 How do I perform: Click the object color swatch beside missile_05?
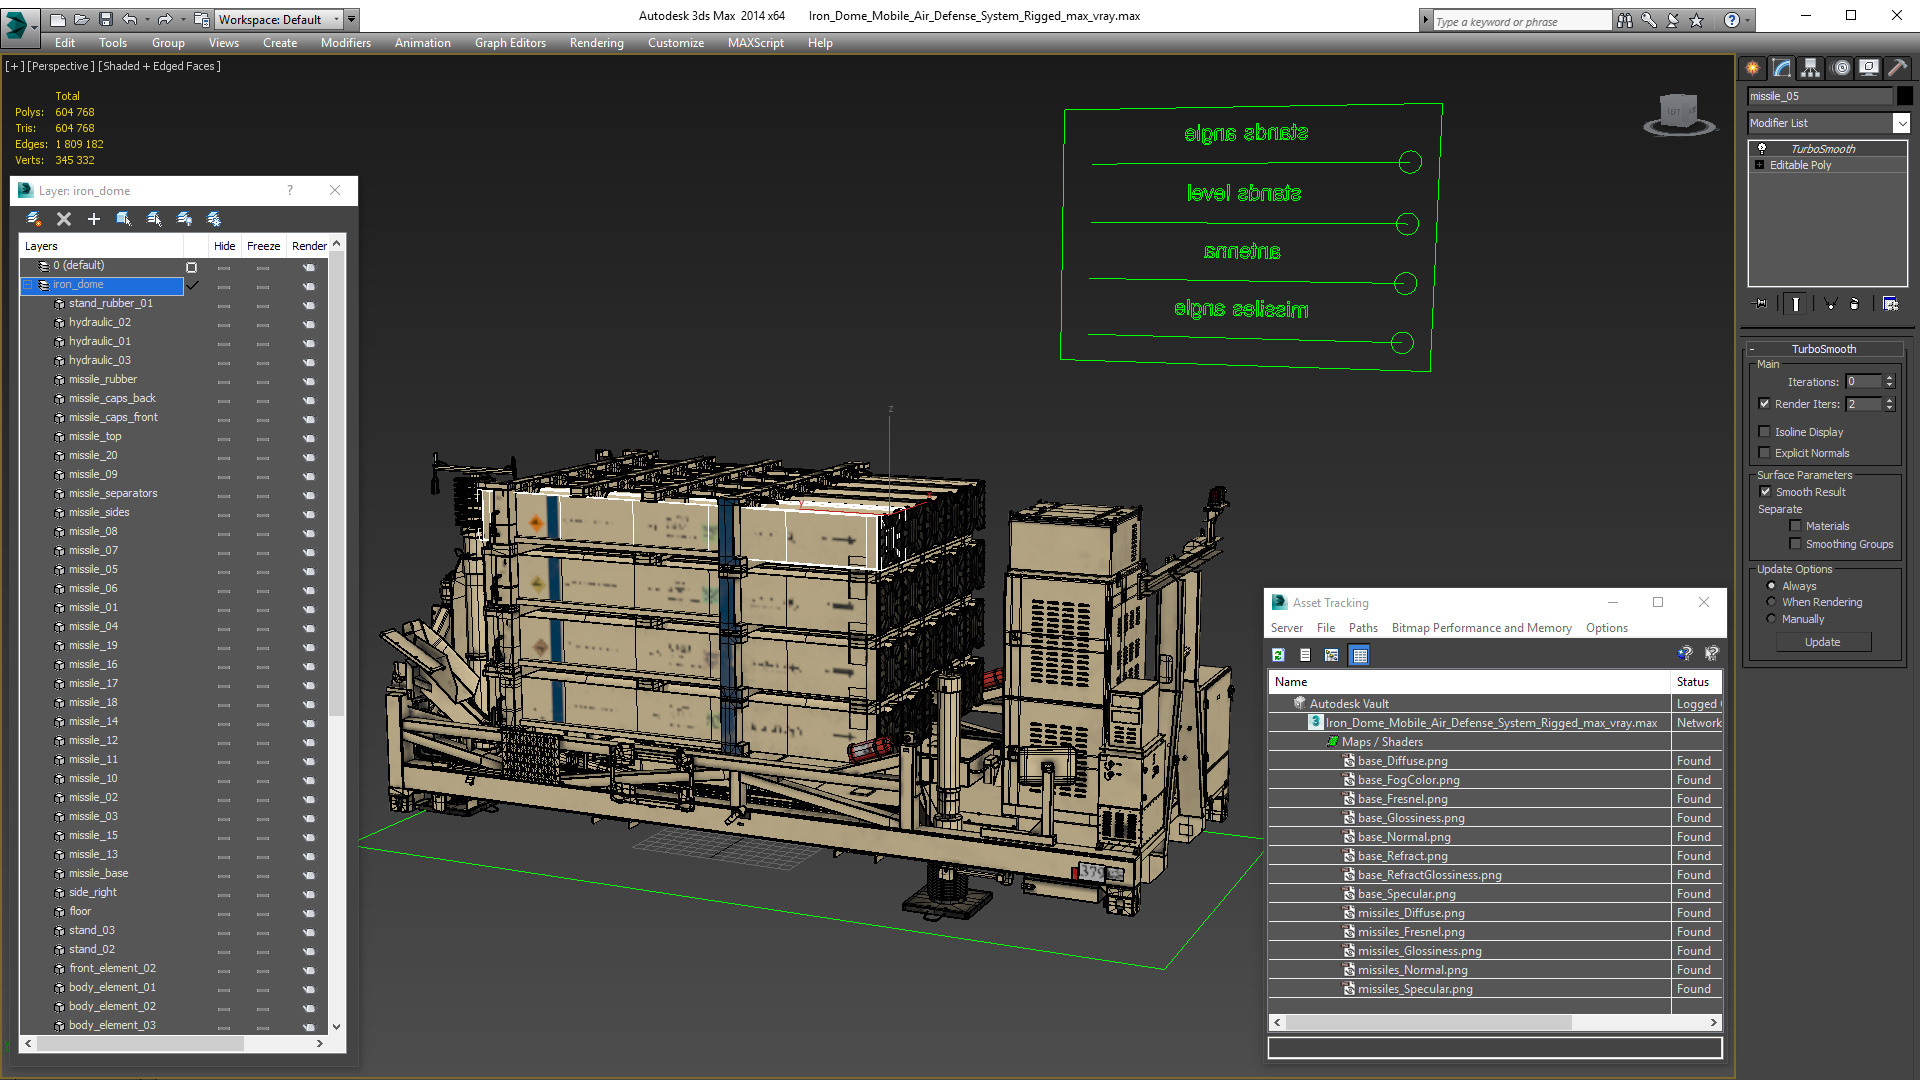click(x=1904, y=96)
